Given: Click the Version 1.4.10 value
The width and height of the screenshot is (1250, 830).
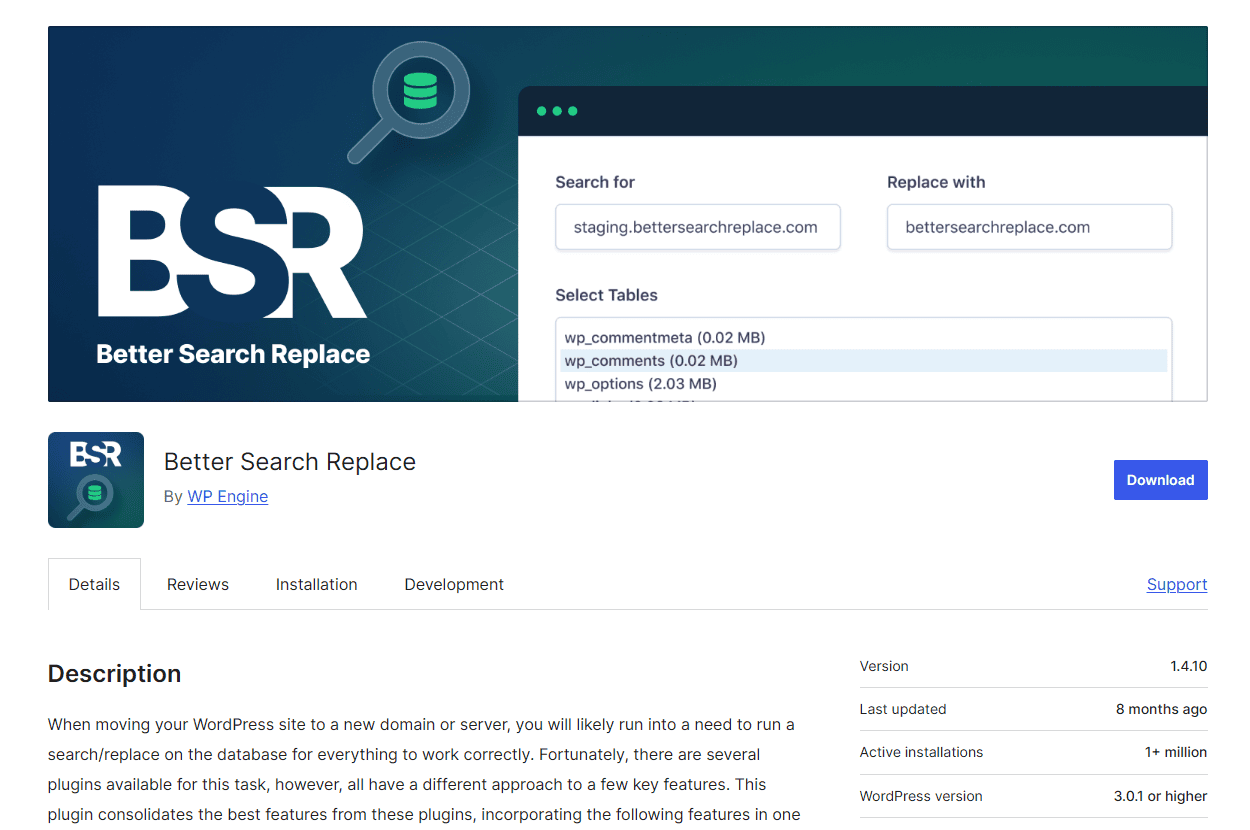Looking at the screenshot, I should (1188, 666).
